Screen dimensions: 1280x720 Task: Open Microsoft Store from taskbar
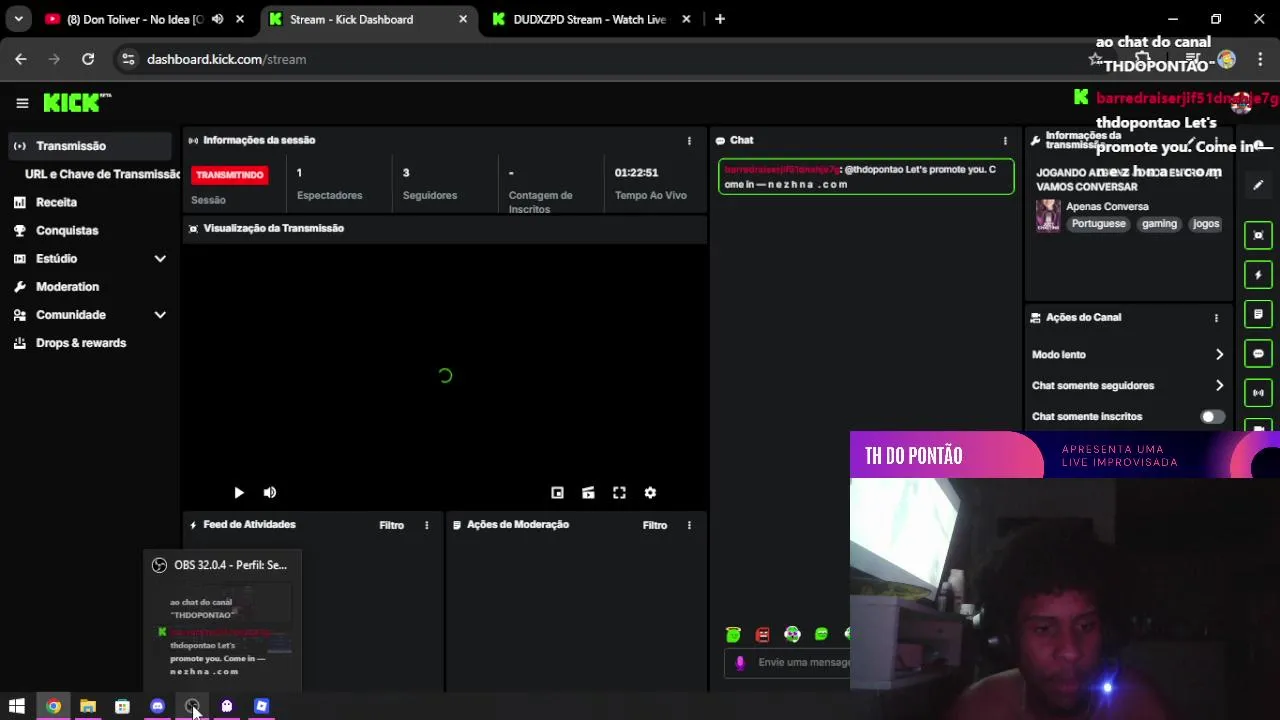(x=122, y=707)
